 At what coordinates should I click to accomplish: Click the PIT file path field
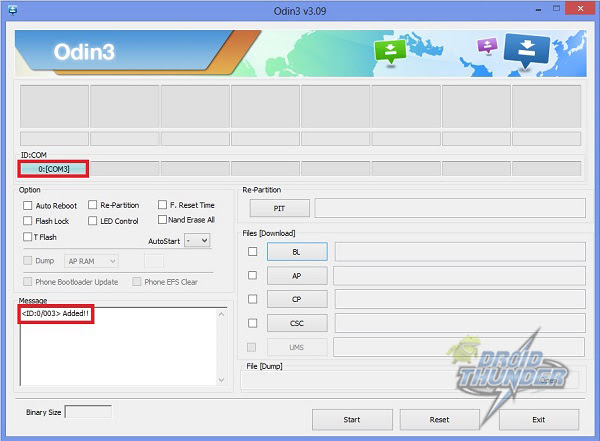[x=450, y=208]
